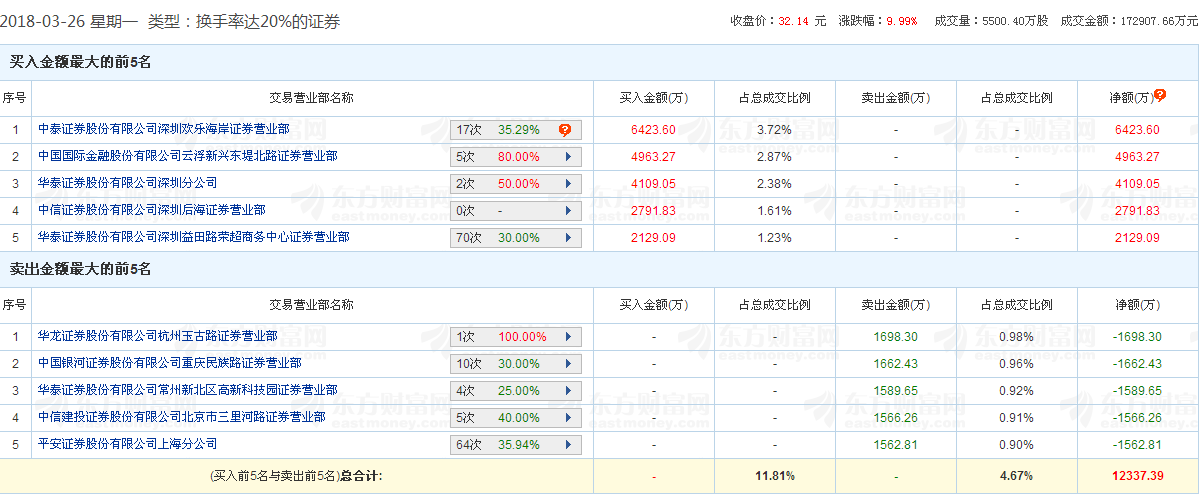Open 中国银河证券重庆民族路营业部 link
This screenshot has width=1201, height=494.
pos(169,363)
